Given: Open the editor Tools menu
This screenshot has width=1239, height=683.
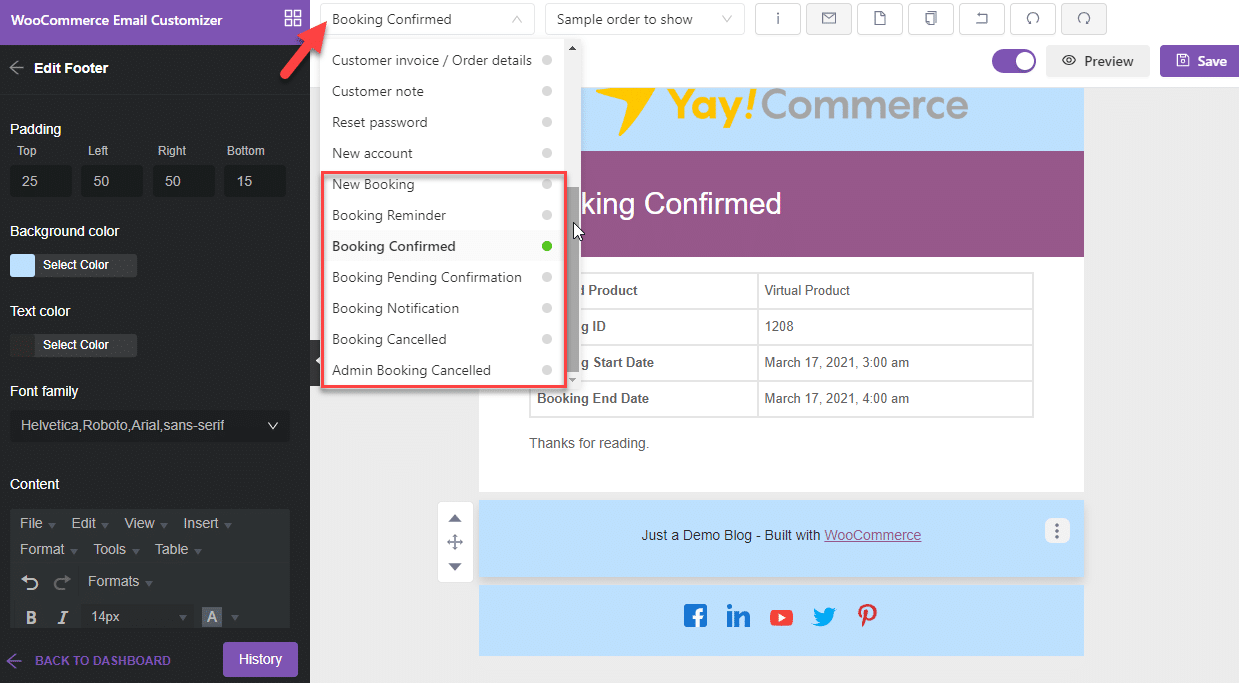Looking at the screenshot, I should (x=116, y=549).
